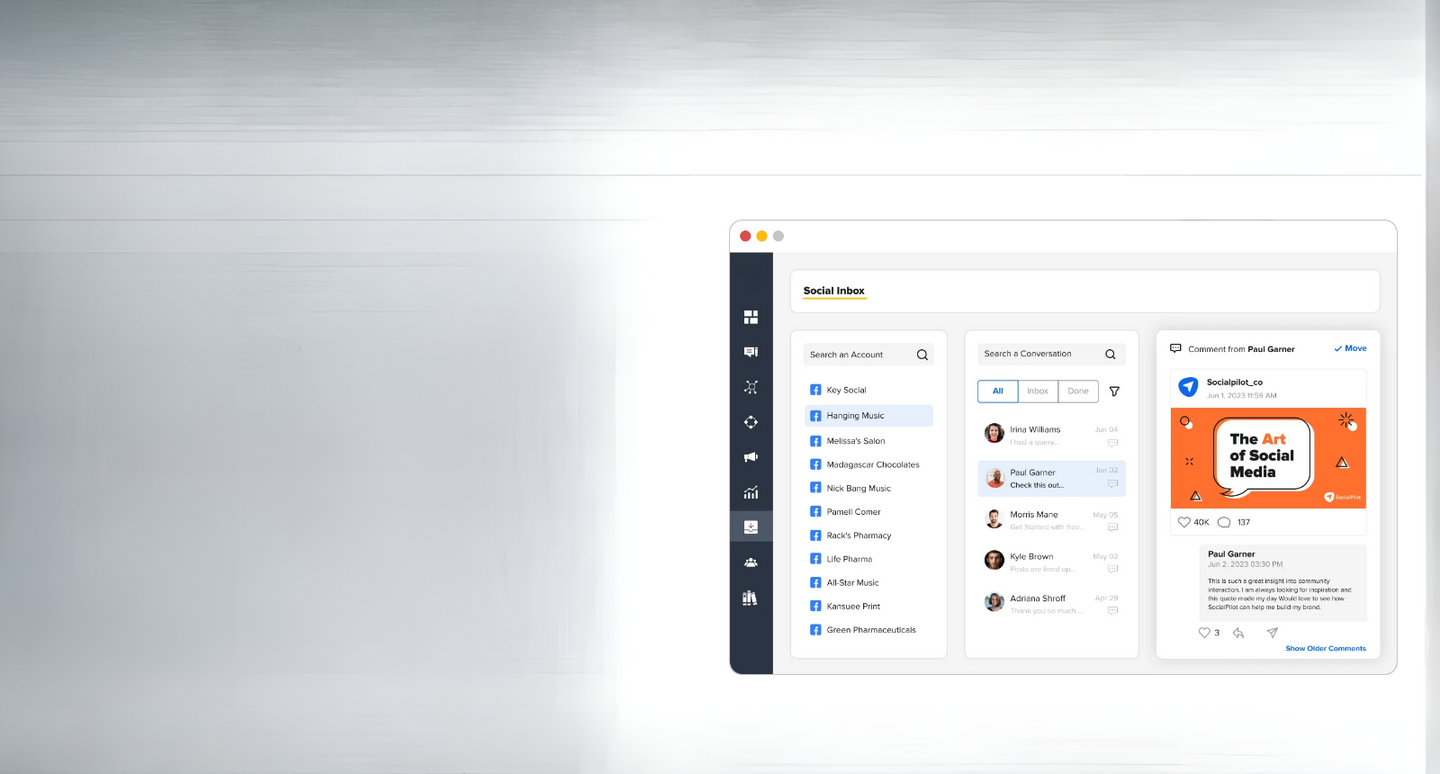This screenshot has height=774, width=1440.
Task: Switch to the Inbox tab
Action: point(1038,391)
